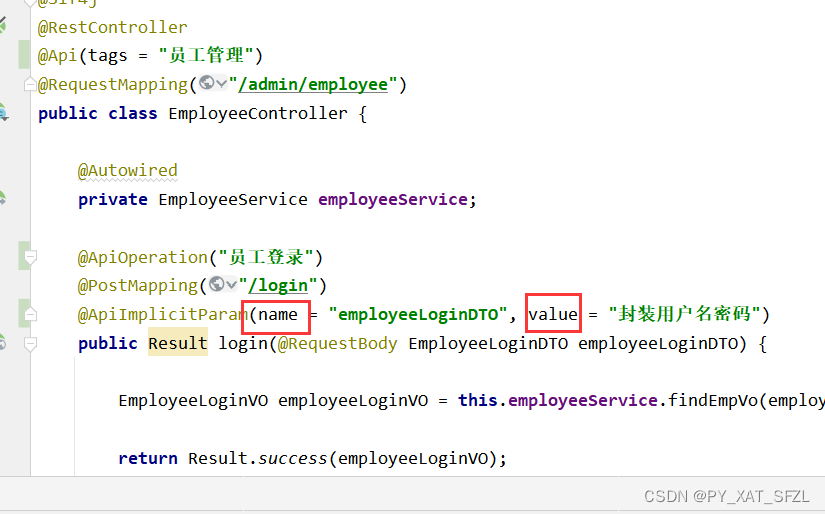Collapse the fold marker at @ApiImplicitParam line
Image resolution: width=825 pixels, height=514 pixels.
[x=30, y=314]
